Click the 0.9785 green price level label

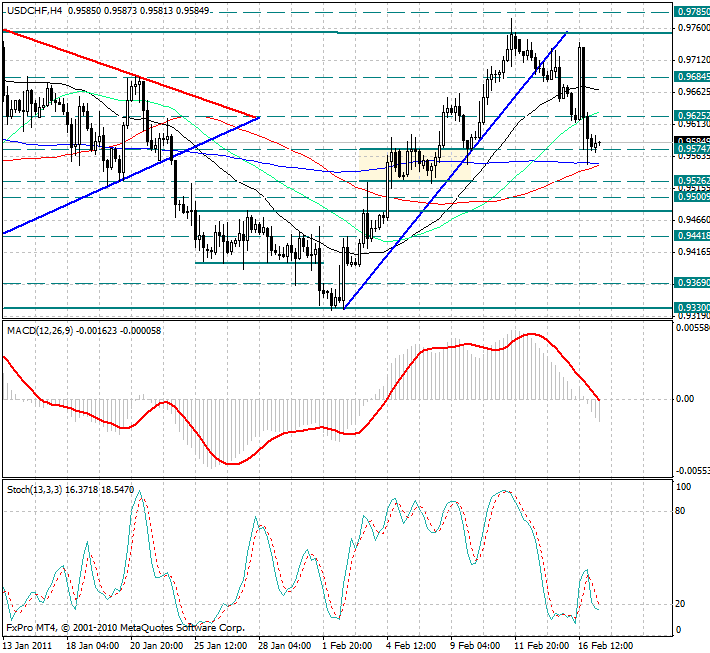tap(692, 12)
